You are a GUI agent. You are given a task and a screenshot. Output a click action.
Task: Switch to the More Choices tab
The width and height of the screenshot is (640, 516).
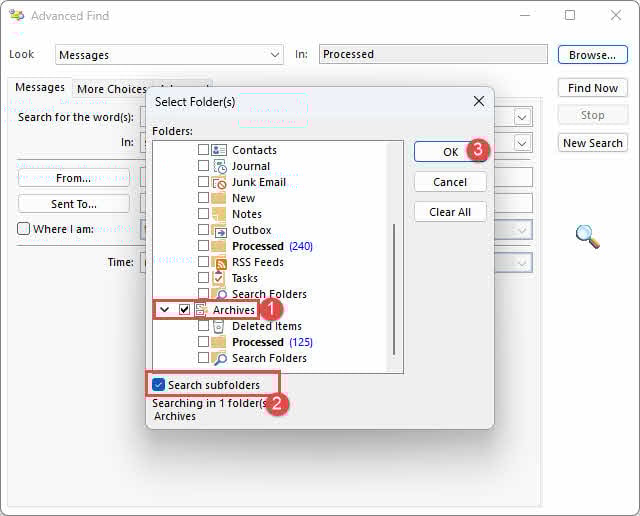(x=111, y=89)
